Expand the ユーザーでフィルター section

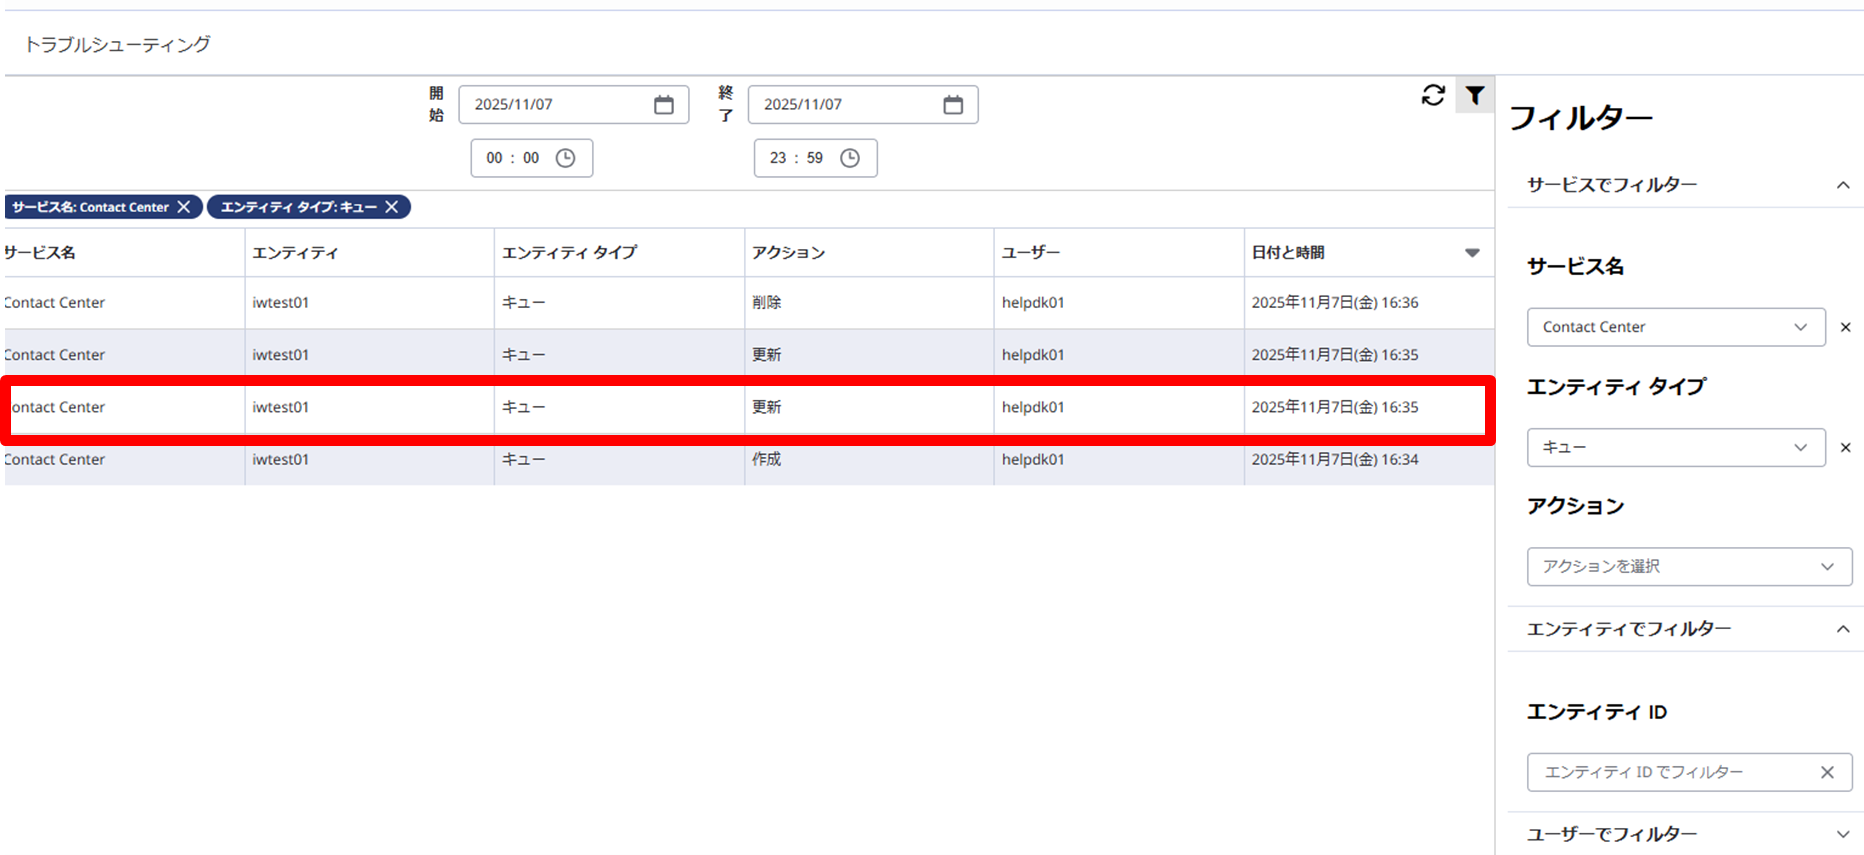(x=1842, y=834)
